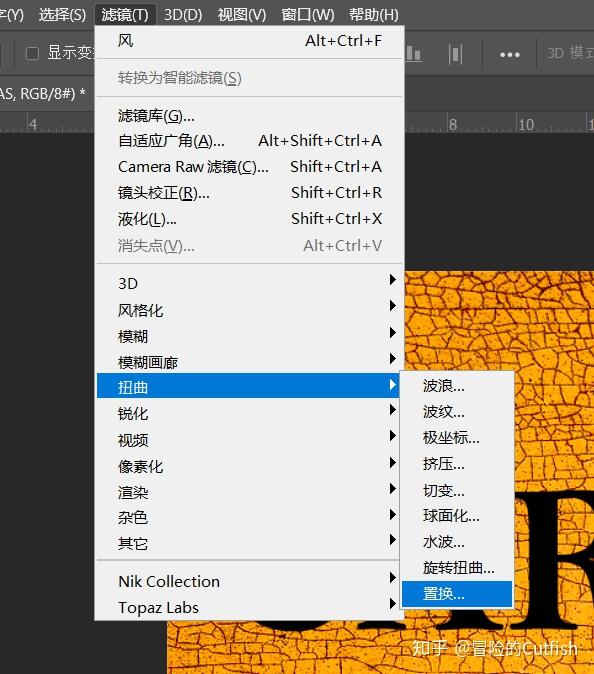The image size is (594, 674).
Task: Expand the 其它 submenu
Action: (x=248, y=544)
